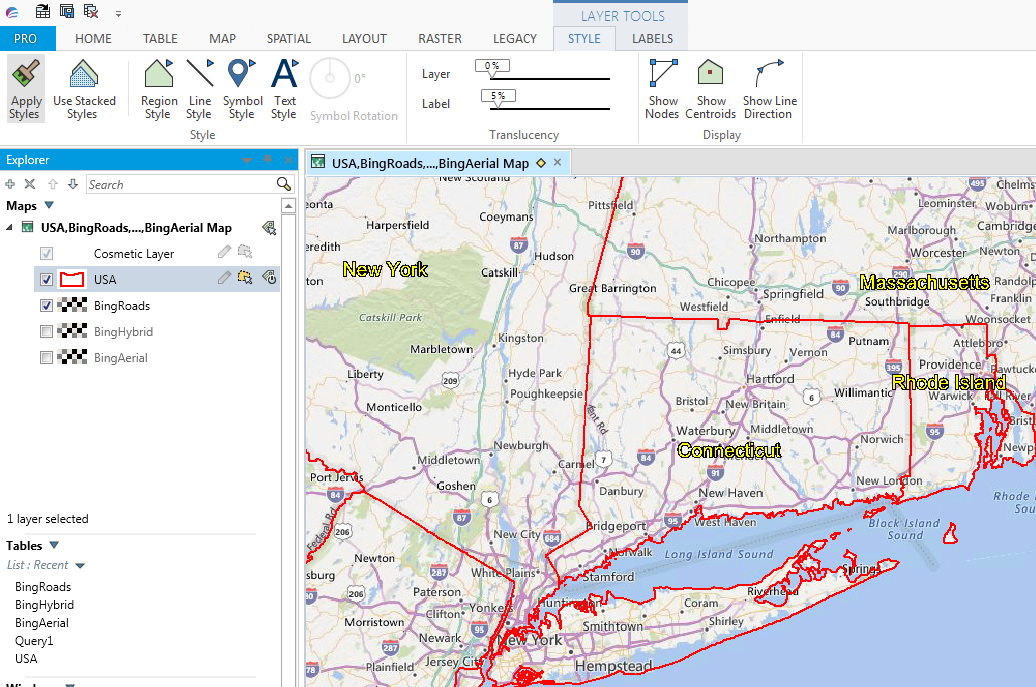Switch to the LABELS ribbon tab

pyautogui.click(x=651, y=38)
